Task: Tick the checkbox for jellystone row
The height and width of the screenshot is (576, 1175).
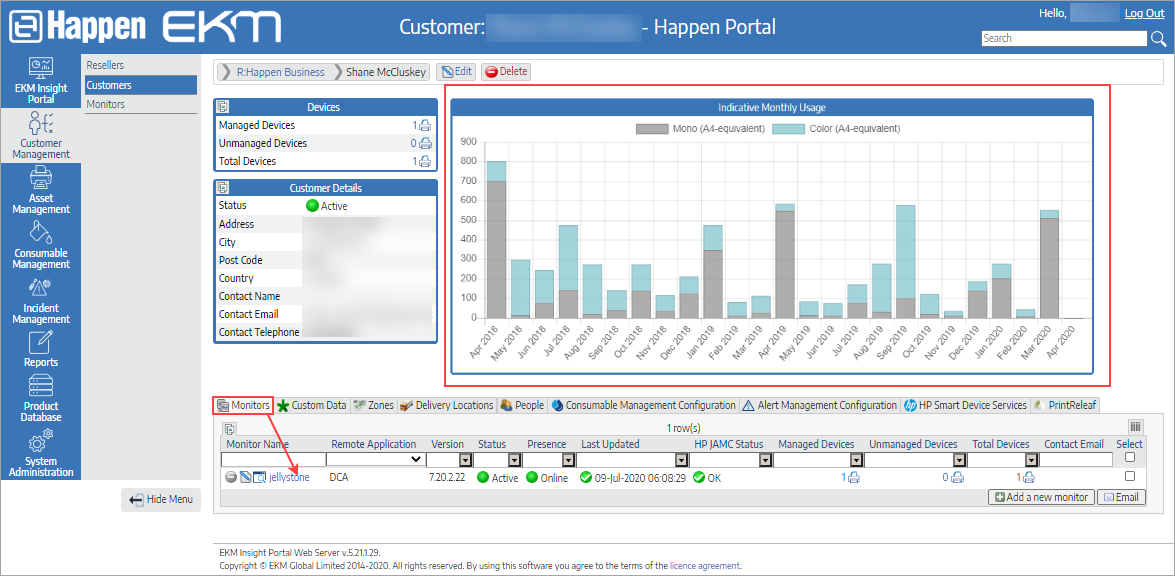Action: (x=1130, y=477)
